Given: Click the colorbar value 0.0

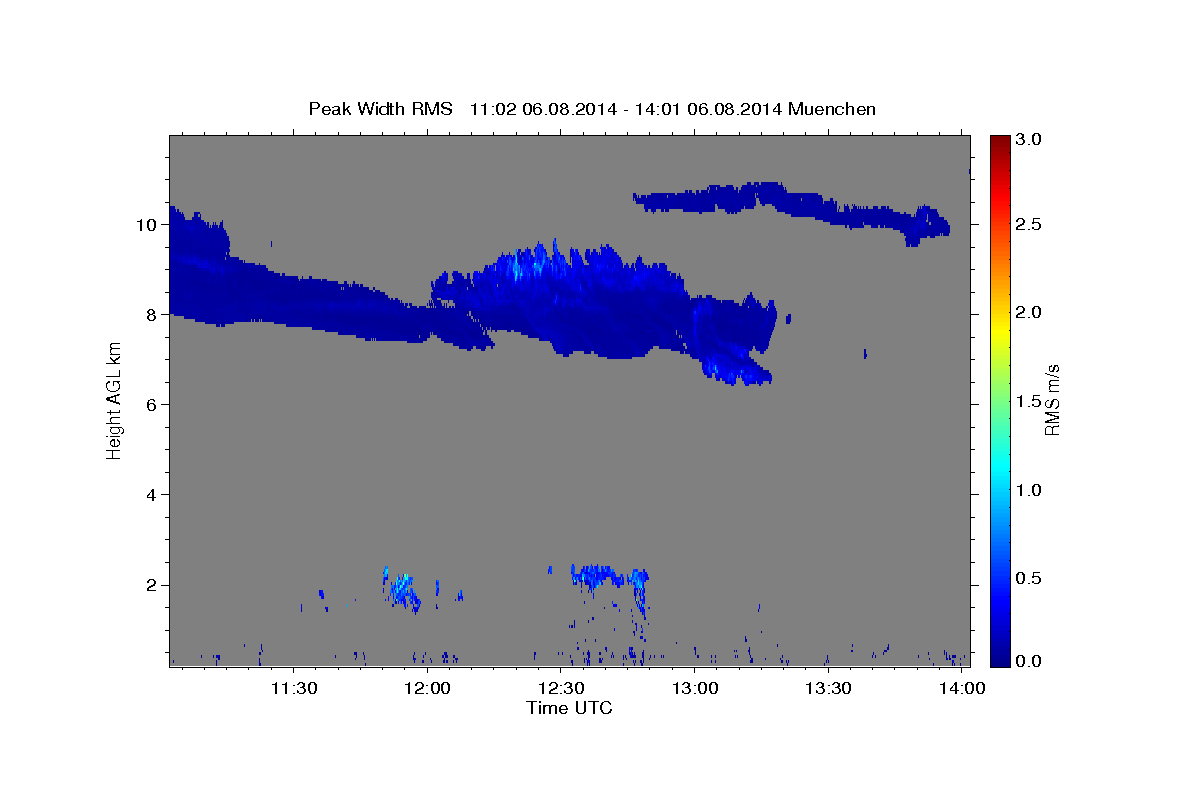Looking at the screenshot, I should [x=1029, y=661].
